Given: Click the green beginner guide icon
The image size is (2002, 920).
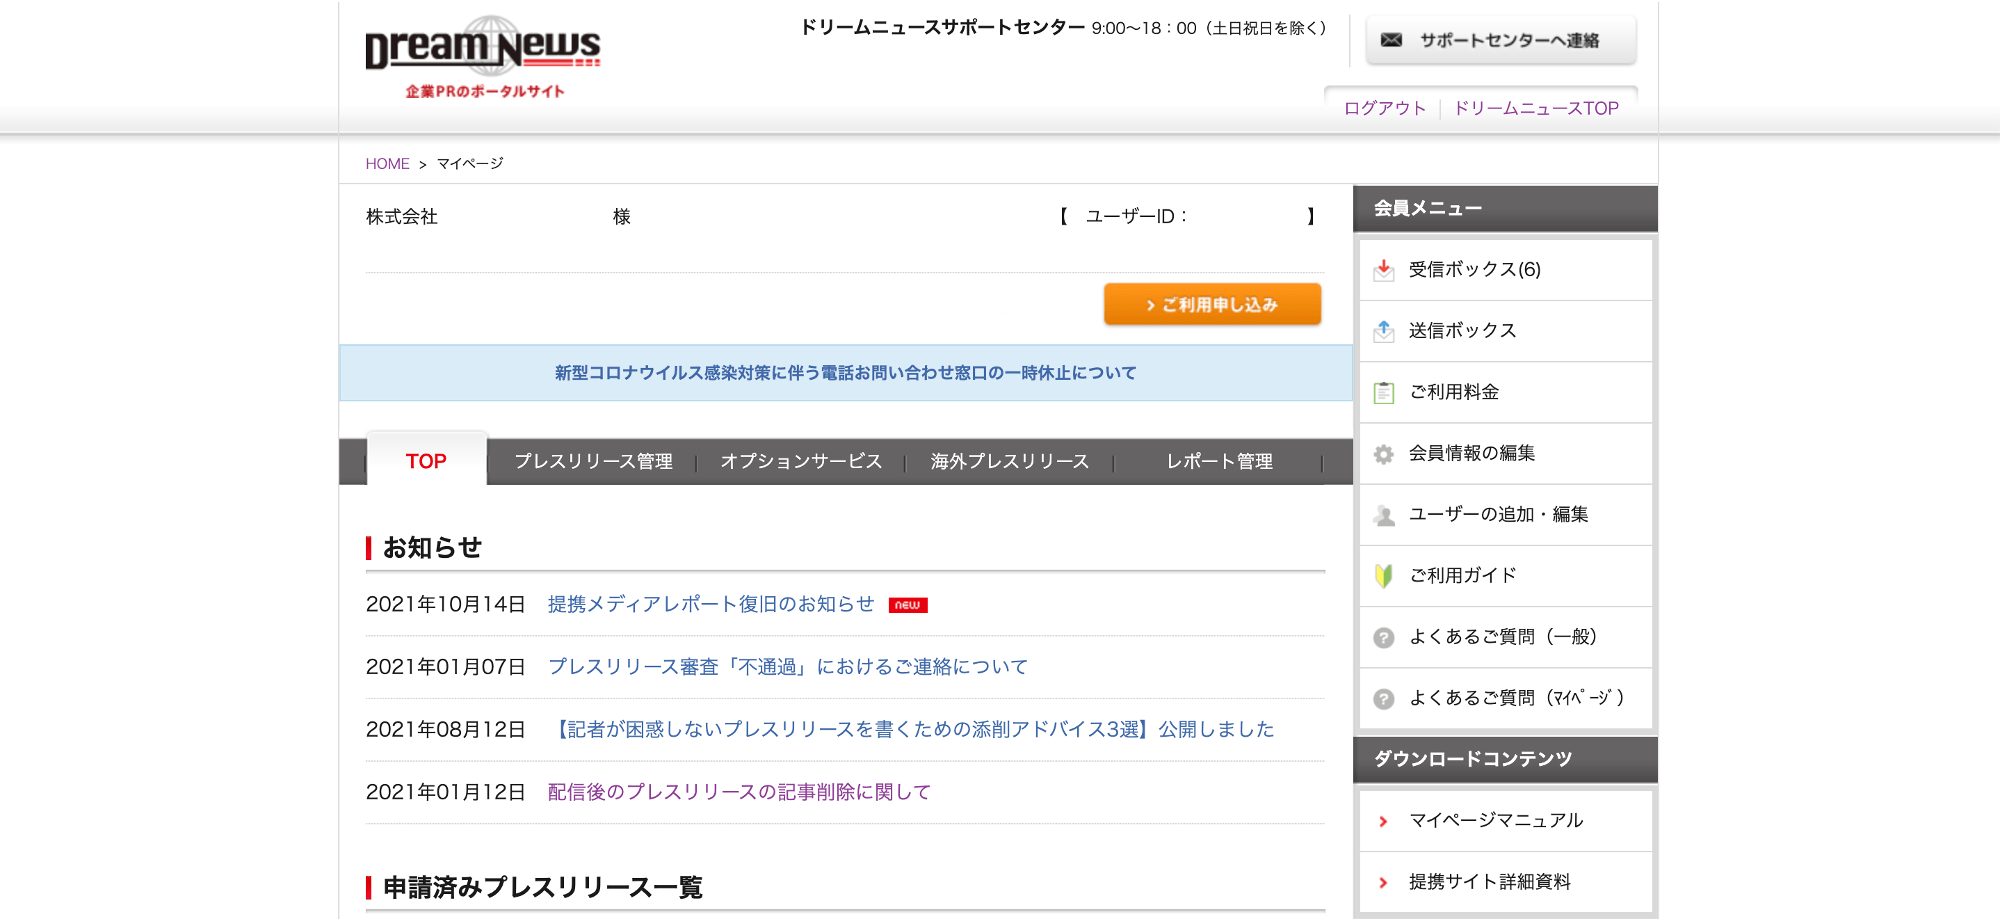Looking at the screenshot, I should pos(1384,576).
